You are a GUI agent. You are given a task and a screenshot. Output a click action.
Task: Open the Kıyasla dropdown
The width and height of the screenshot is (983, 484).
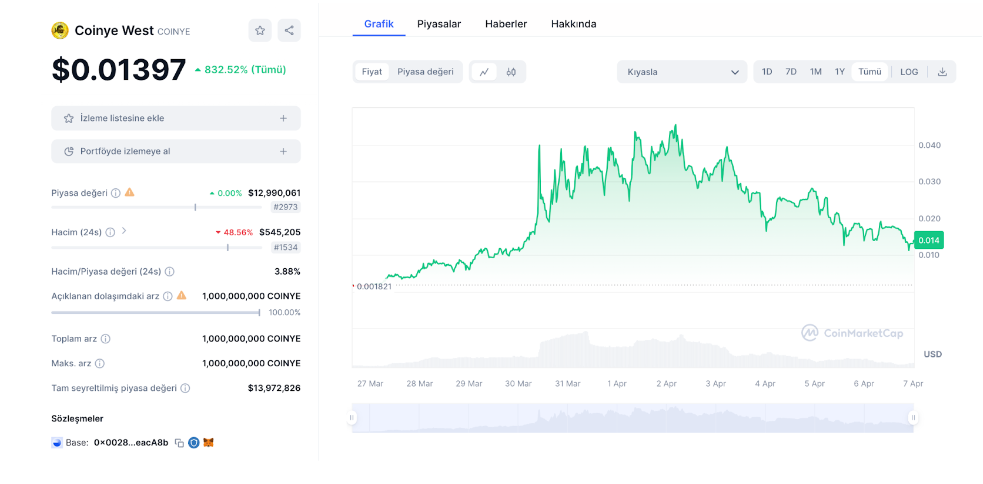point(682,72)
